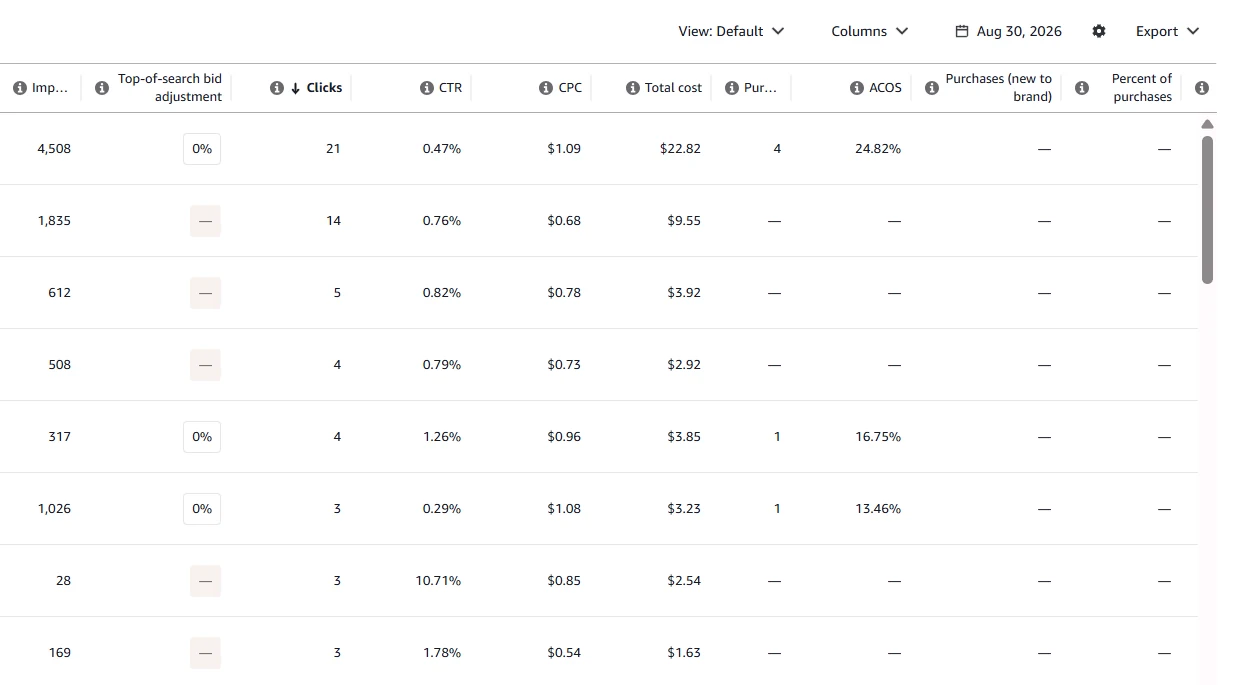
Task: Open the View: Default dropdown
Action: click(x=731, y=31)
